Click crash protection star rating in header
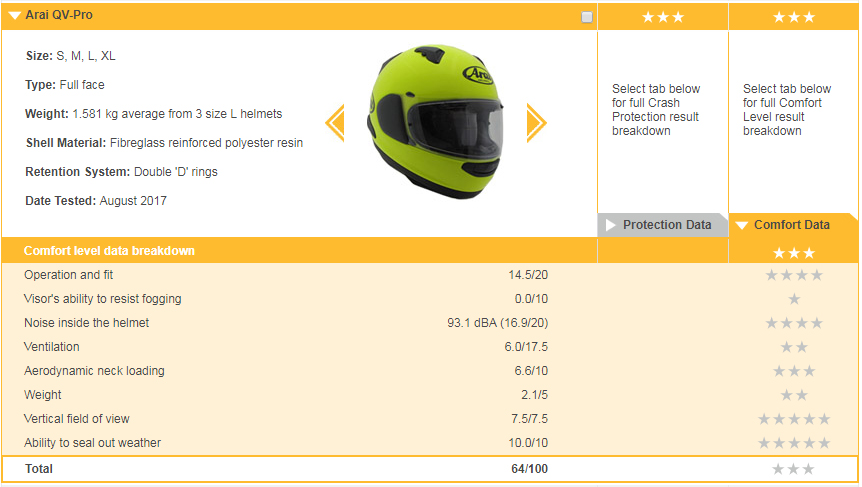The image size is (862, 487). click(x=662, y=17)
